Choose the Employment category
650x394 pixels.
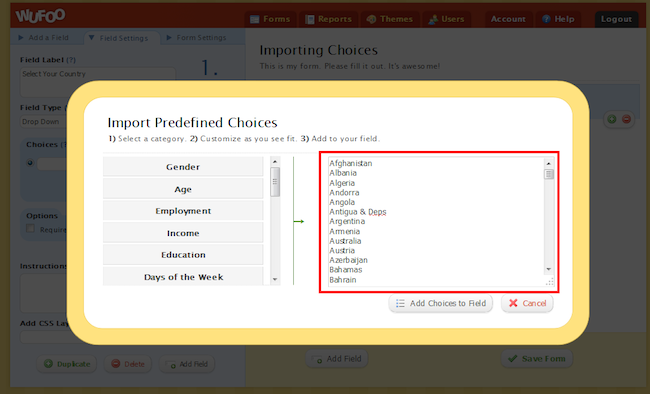pos(183,211)
